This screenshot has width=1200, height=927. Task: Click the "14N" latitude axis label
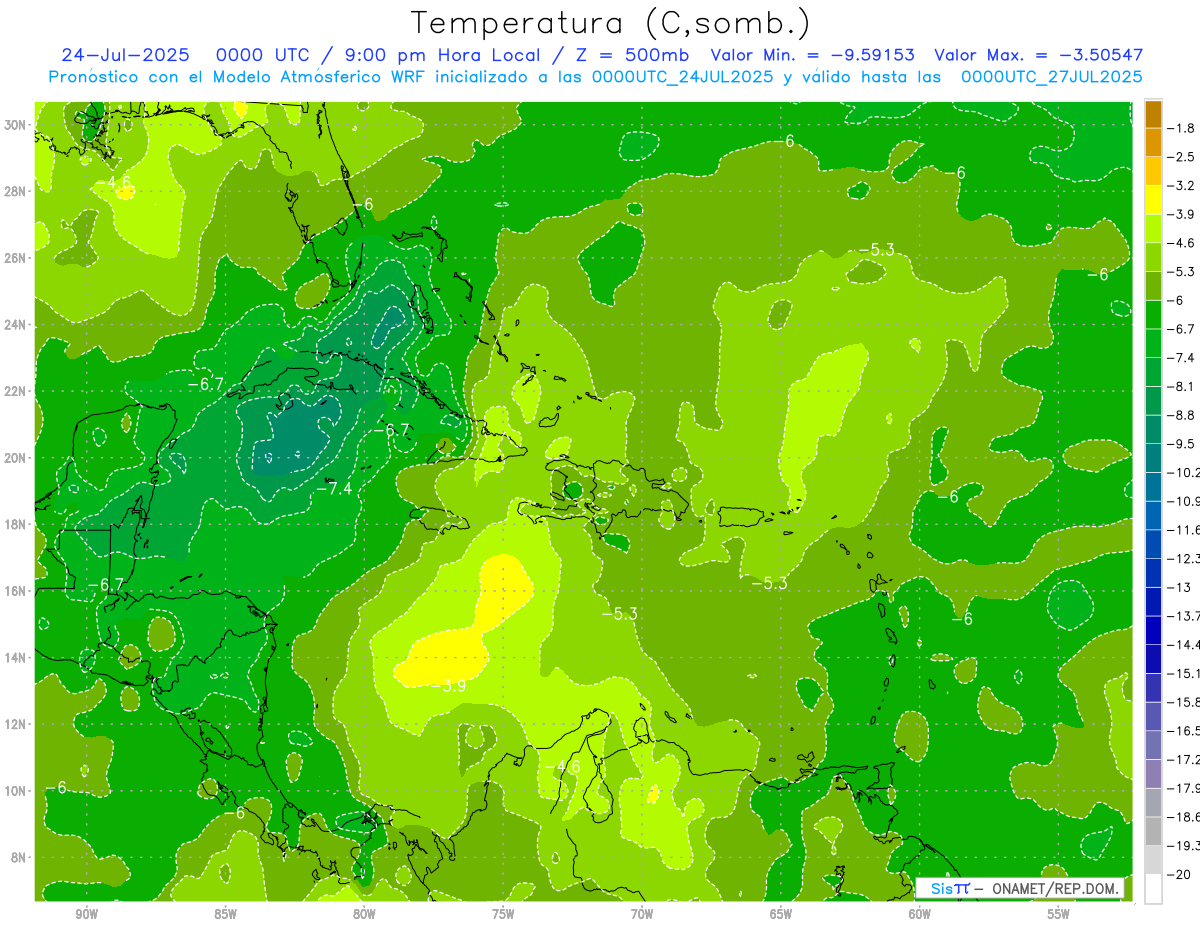pos(17,658)
